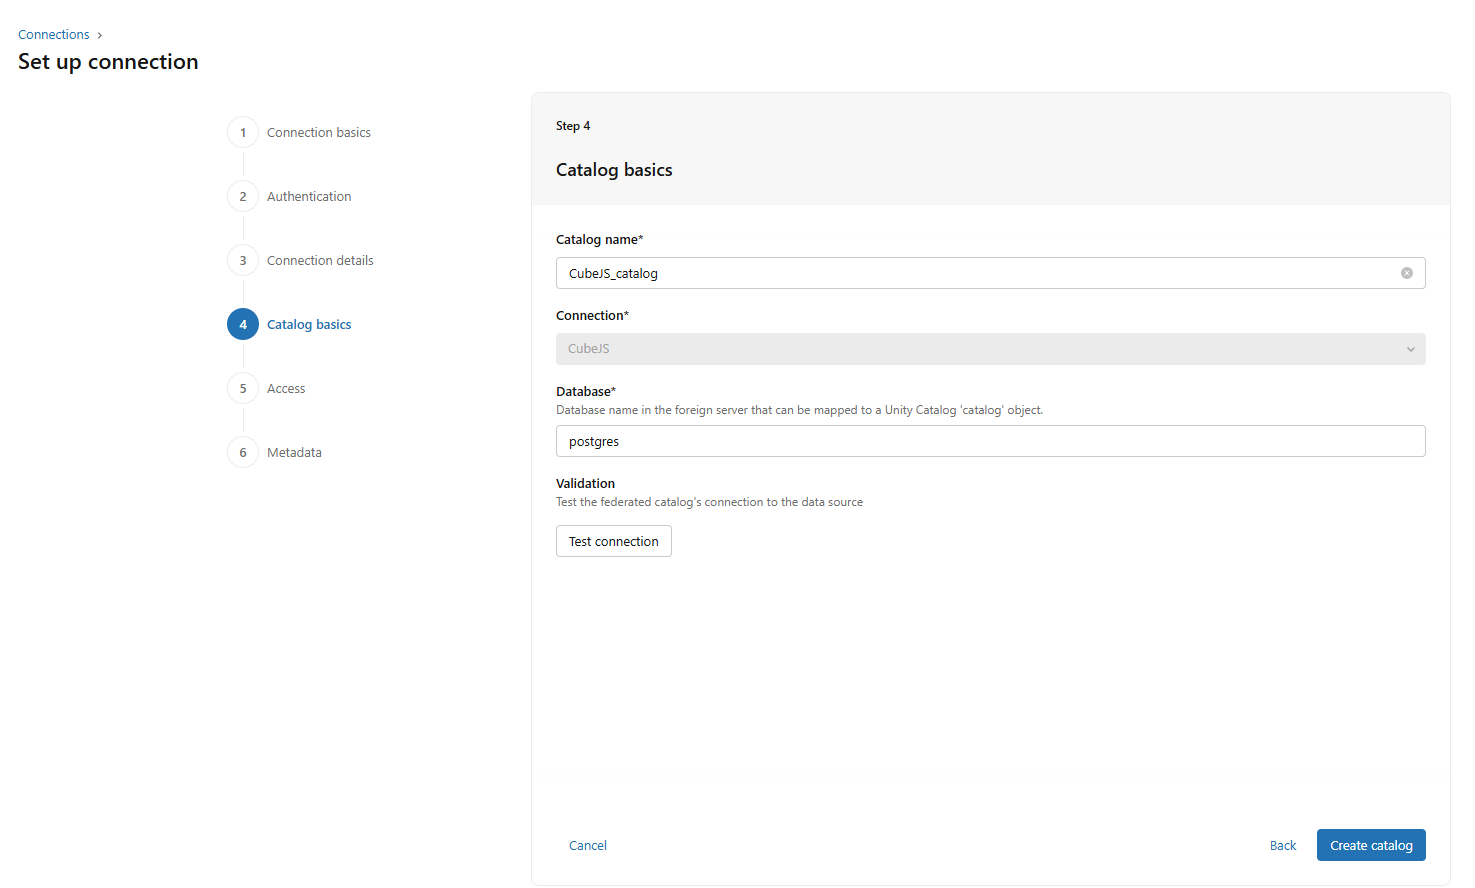Select the highlighted step 4 circle

[243, 324]
